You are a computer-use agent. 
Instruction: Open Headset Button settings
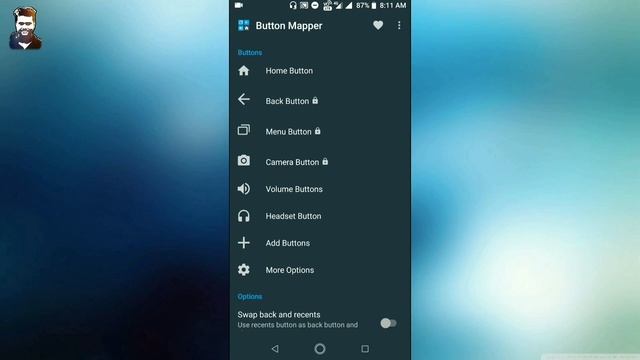[x=320, y=216]
